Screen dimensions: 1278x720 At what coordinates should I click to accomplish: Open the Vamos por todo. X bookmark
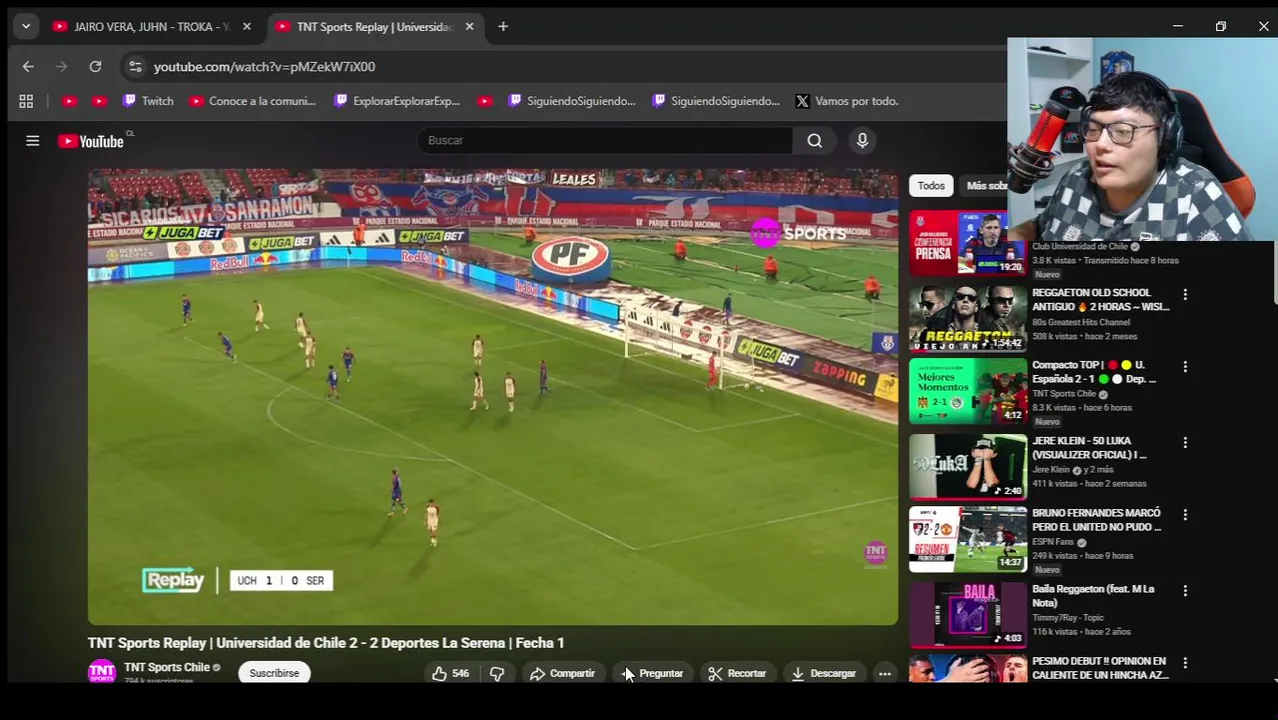click(x=846, y=101)
